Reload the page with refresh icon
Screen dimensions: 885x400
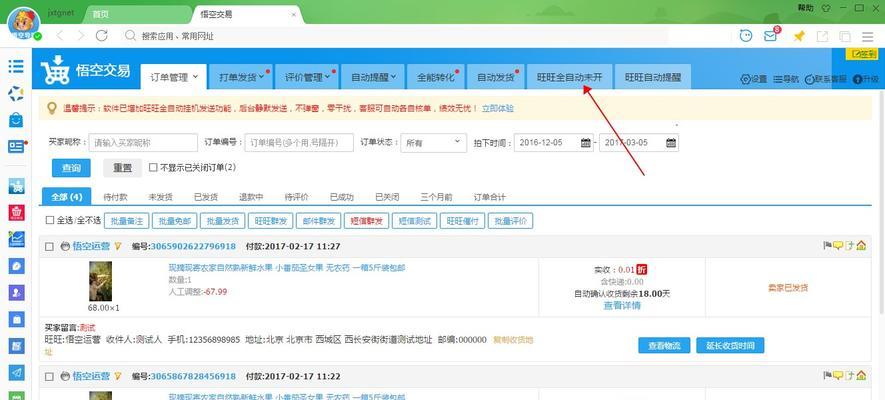[102, 36]
